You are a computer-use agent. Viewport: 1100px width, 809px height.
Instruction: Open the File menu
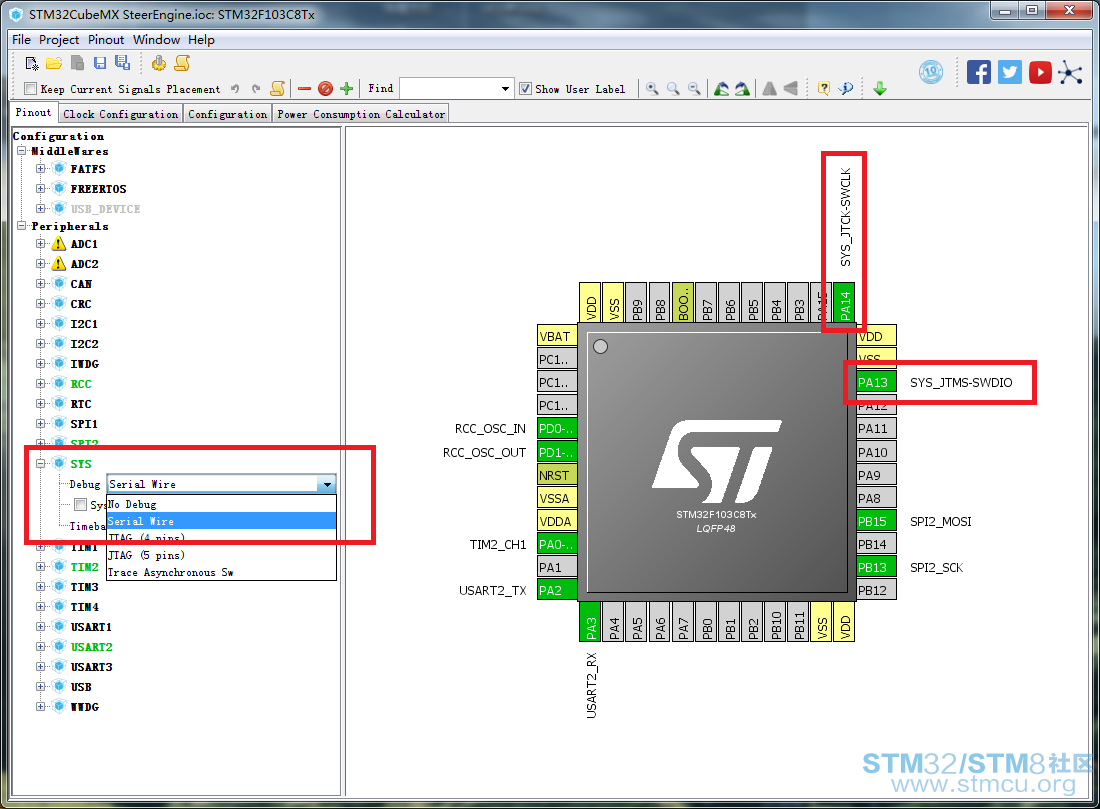[x=21, y=39]
